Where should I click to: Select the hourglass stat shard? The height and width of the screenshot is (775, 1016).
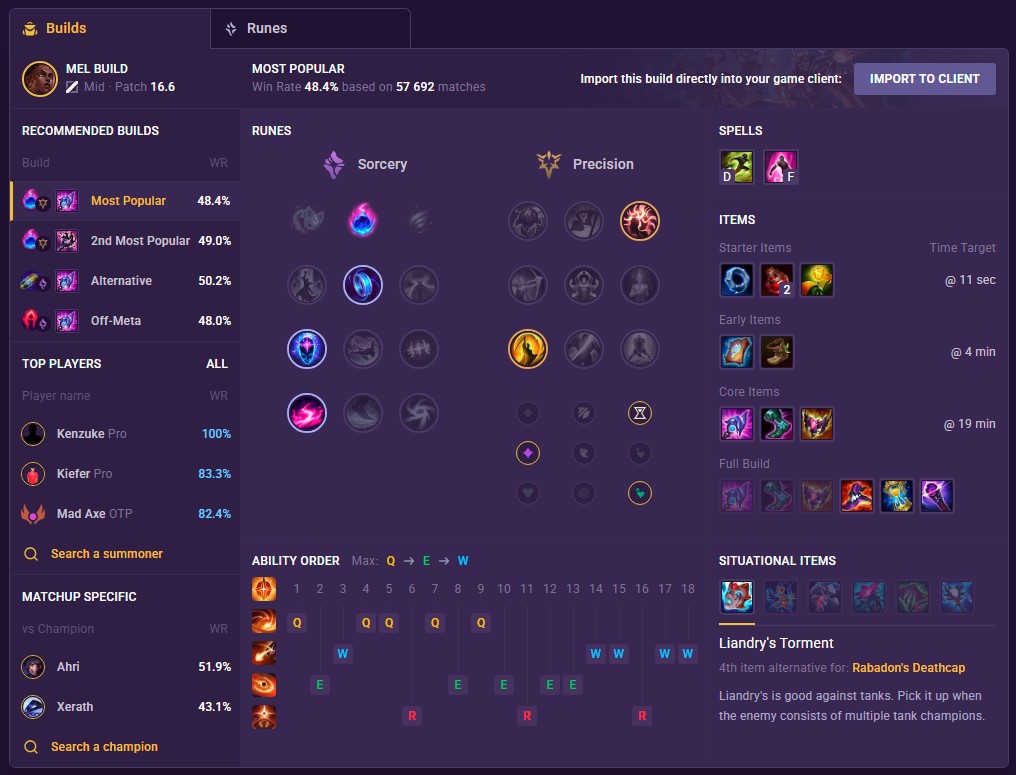tap(640, 413)
